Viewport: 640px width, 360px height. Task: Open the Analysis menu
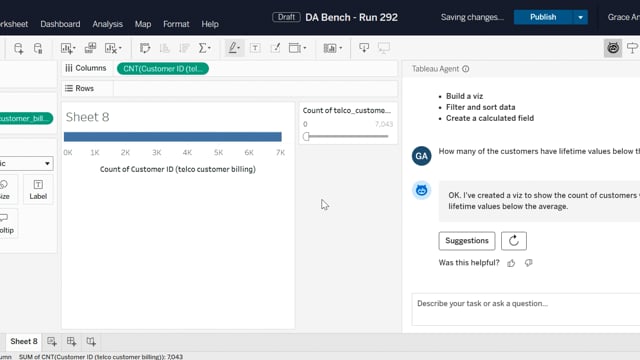pos(107,24)
